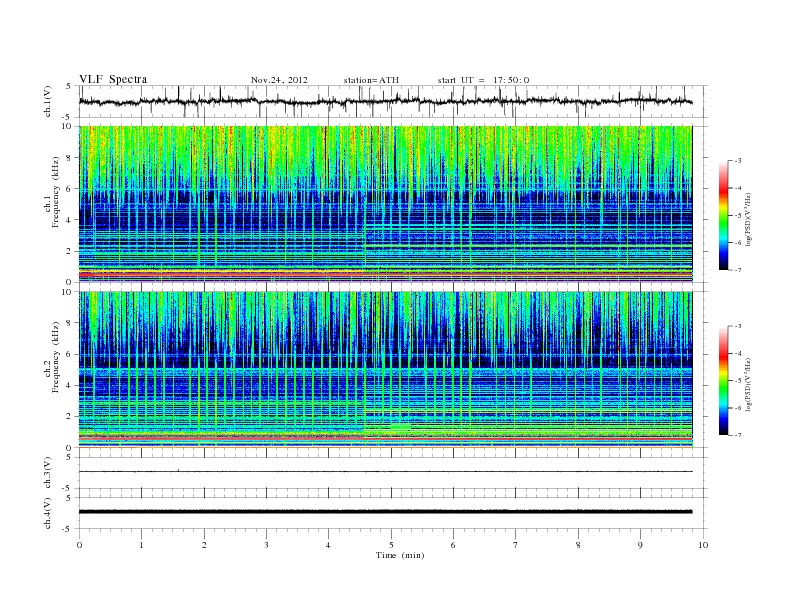This screenshot has width=792, height=612.
Task: Click the "-3" label on ch.1 colorbar
Action: click(x=738, y=161)
